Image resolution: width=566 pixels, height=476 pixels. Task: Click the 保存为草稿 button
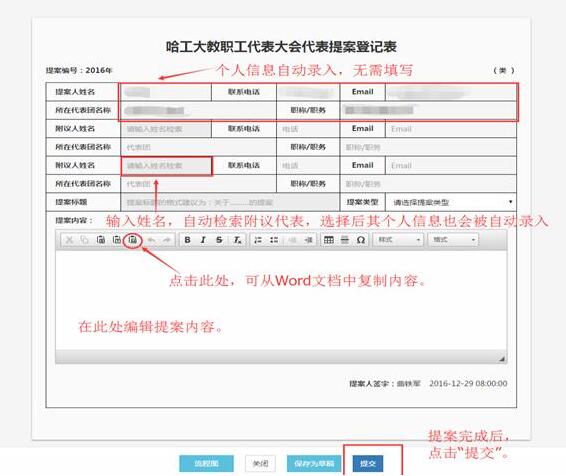314,463
